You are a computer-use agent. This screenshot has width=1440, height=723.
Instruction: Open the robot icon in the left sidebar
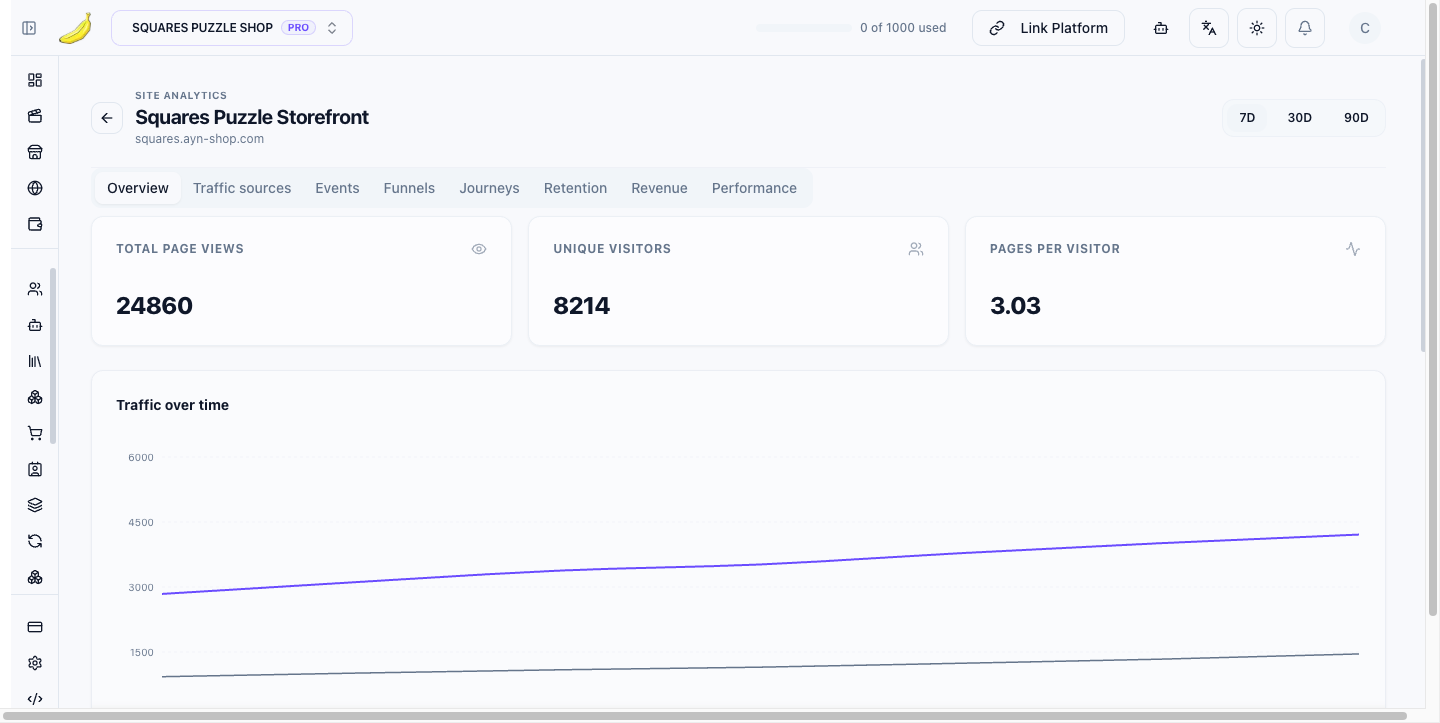click(x=35, y=325)
